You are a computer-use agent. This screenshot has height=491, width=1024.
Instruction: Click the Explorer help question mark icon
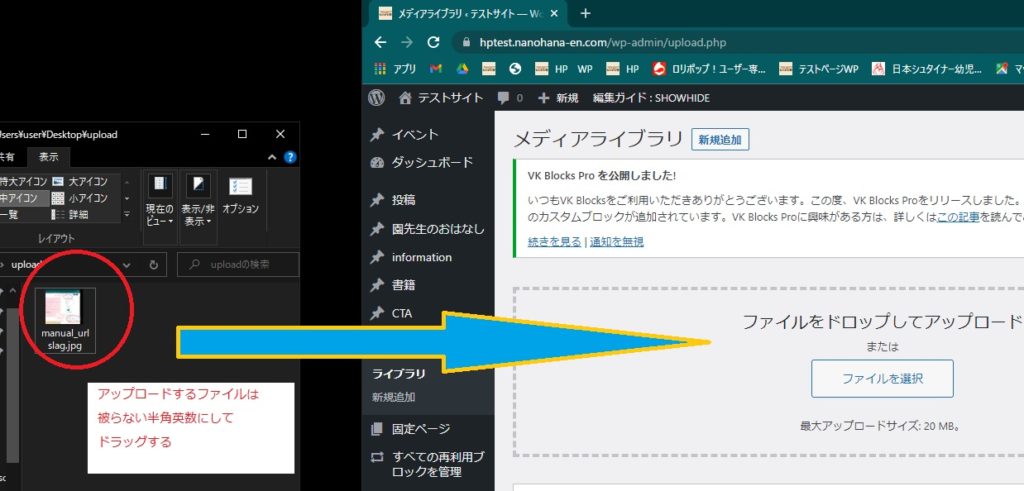pos(290,157)
